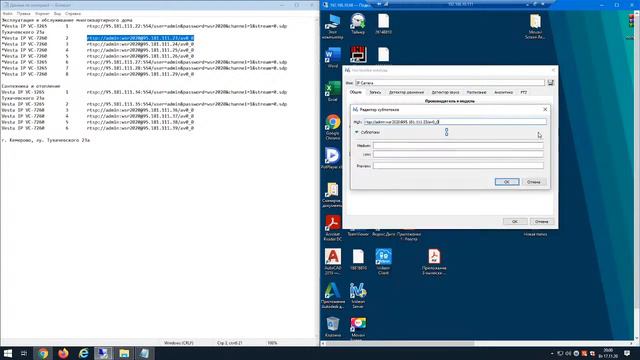Select the blank document file beside Таймер
This screenshot has height=360, width=640.
(x=383, y=24)
